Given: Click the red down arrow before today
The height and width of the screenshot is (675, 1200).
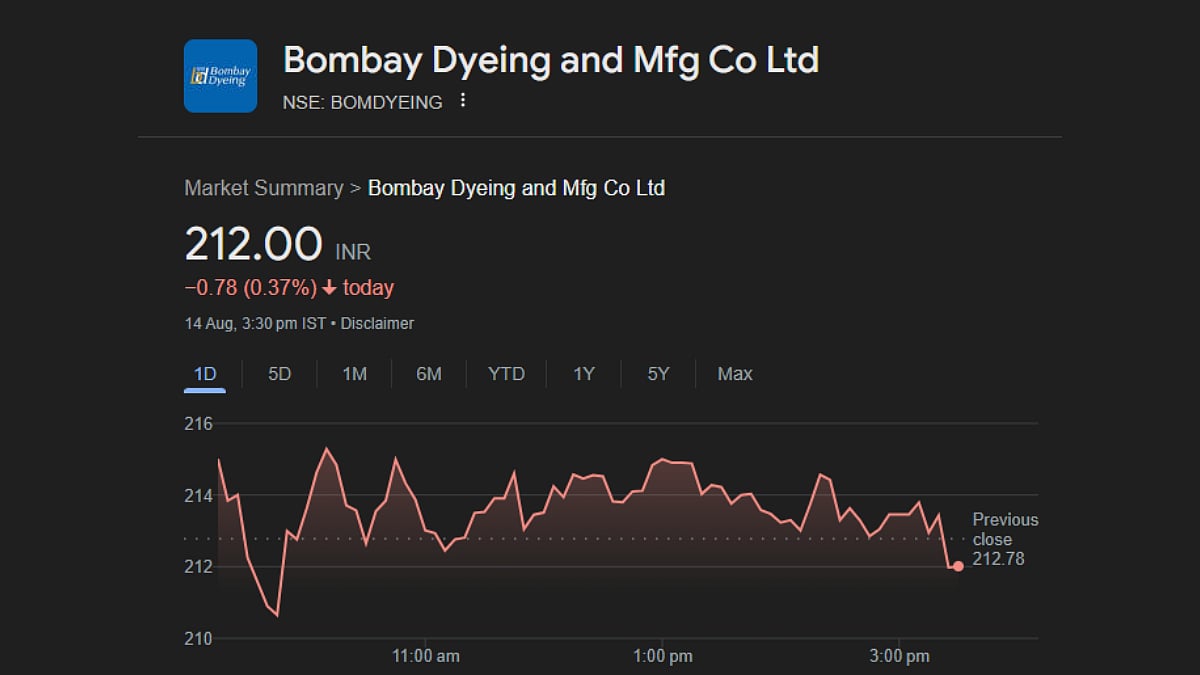Looking at the screenshot, I should pyautogui.click(x=329, y=289).
